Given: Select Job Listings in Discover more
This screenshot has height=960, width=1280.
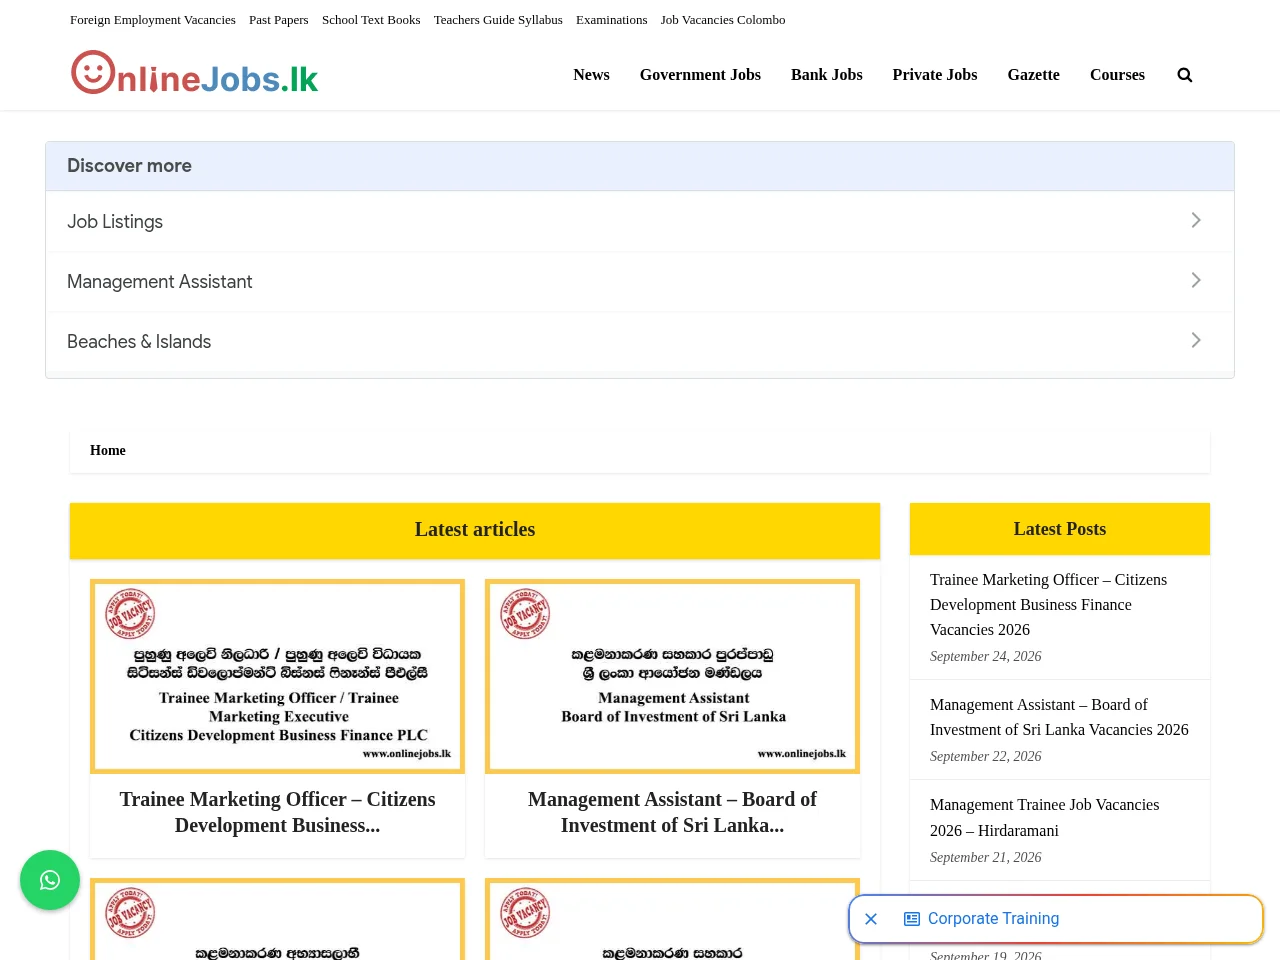Looking at the screenshot, I should (640, 221).
